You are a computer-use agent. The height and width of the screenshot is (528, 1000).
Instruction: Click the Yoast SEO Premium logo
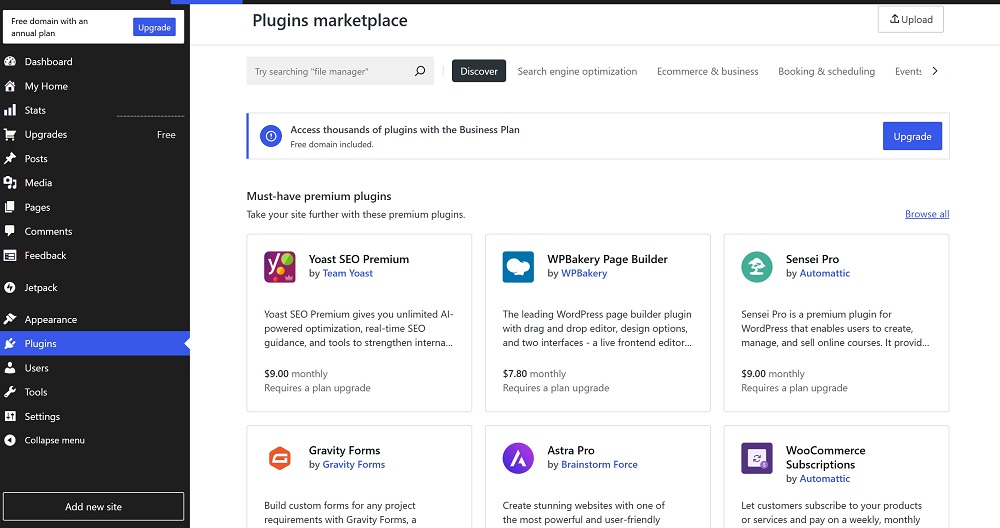click(x=279, y=267)
